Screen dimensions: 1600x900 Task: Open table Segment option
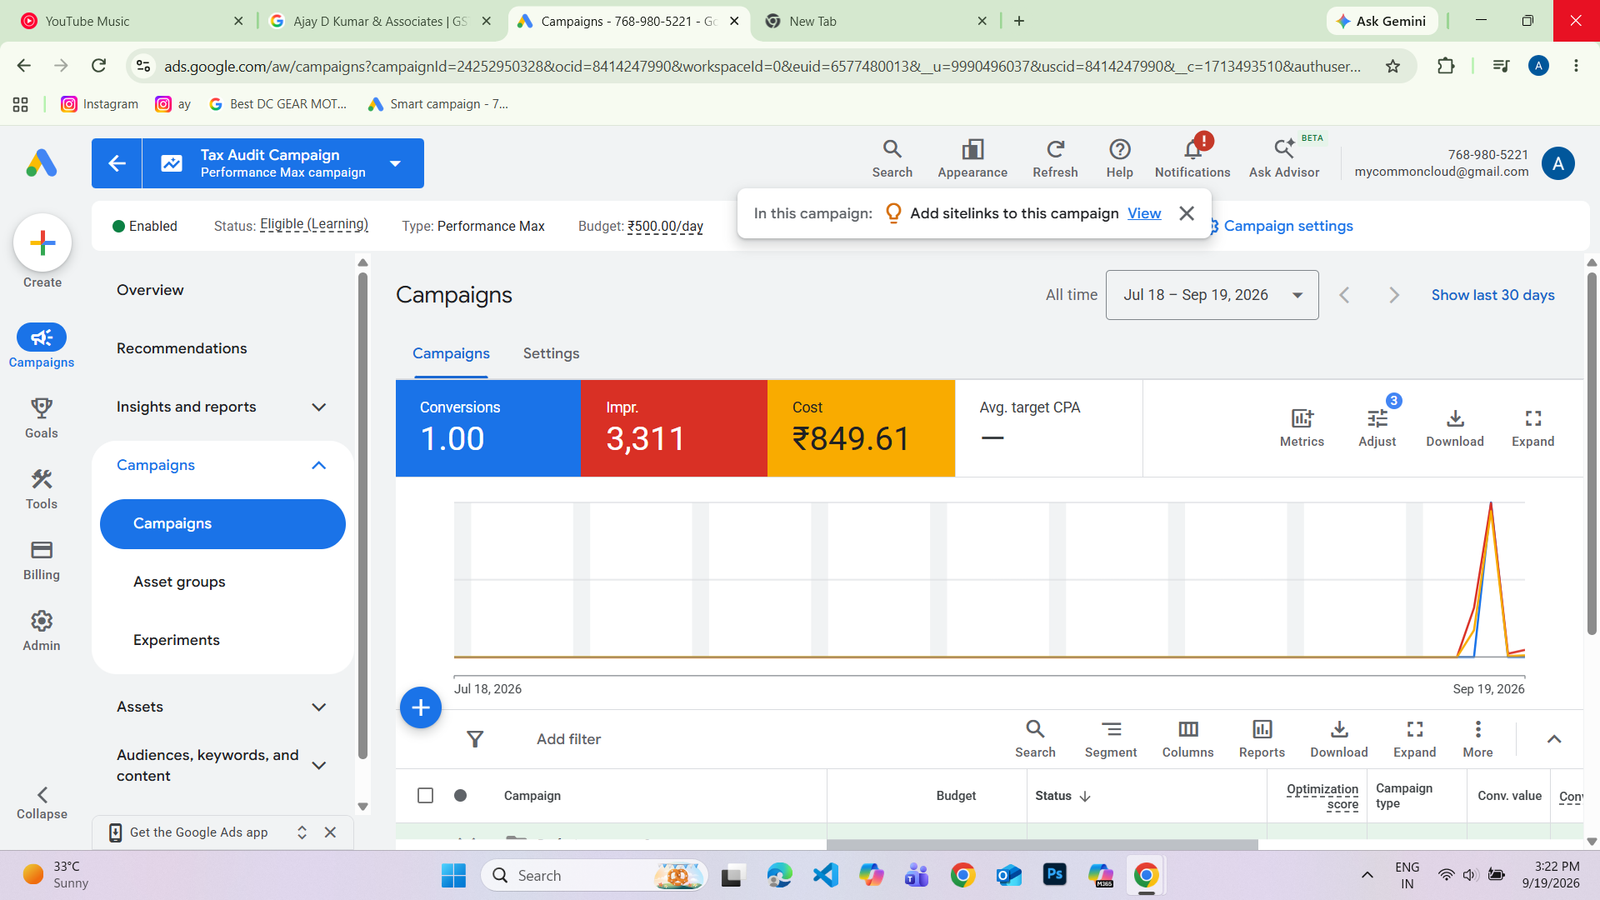point(1111,739)
